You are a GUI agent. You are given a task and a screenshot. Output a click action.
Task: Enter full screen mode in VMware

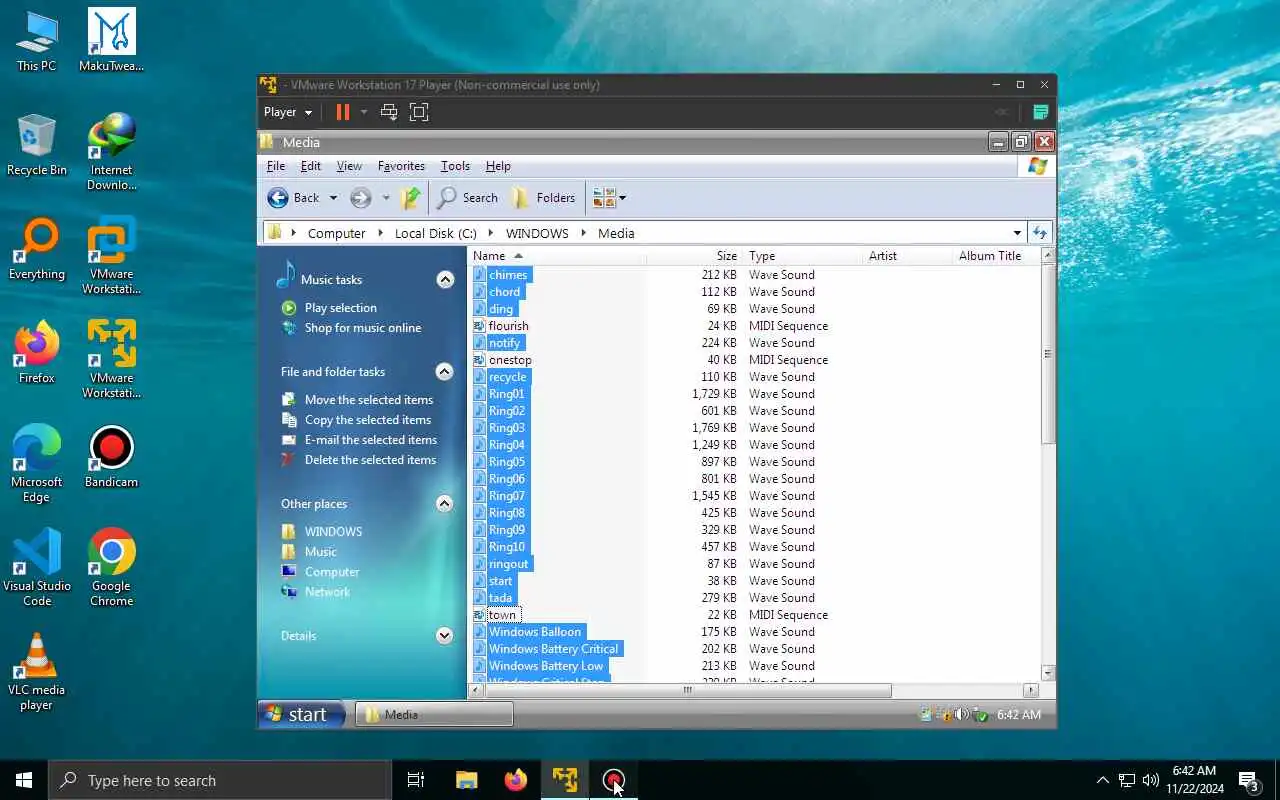pos(419,112)
